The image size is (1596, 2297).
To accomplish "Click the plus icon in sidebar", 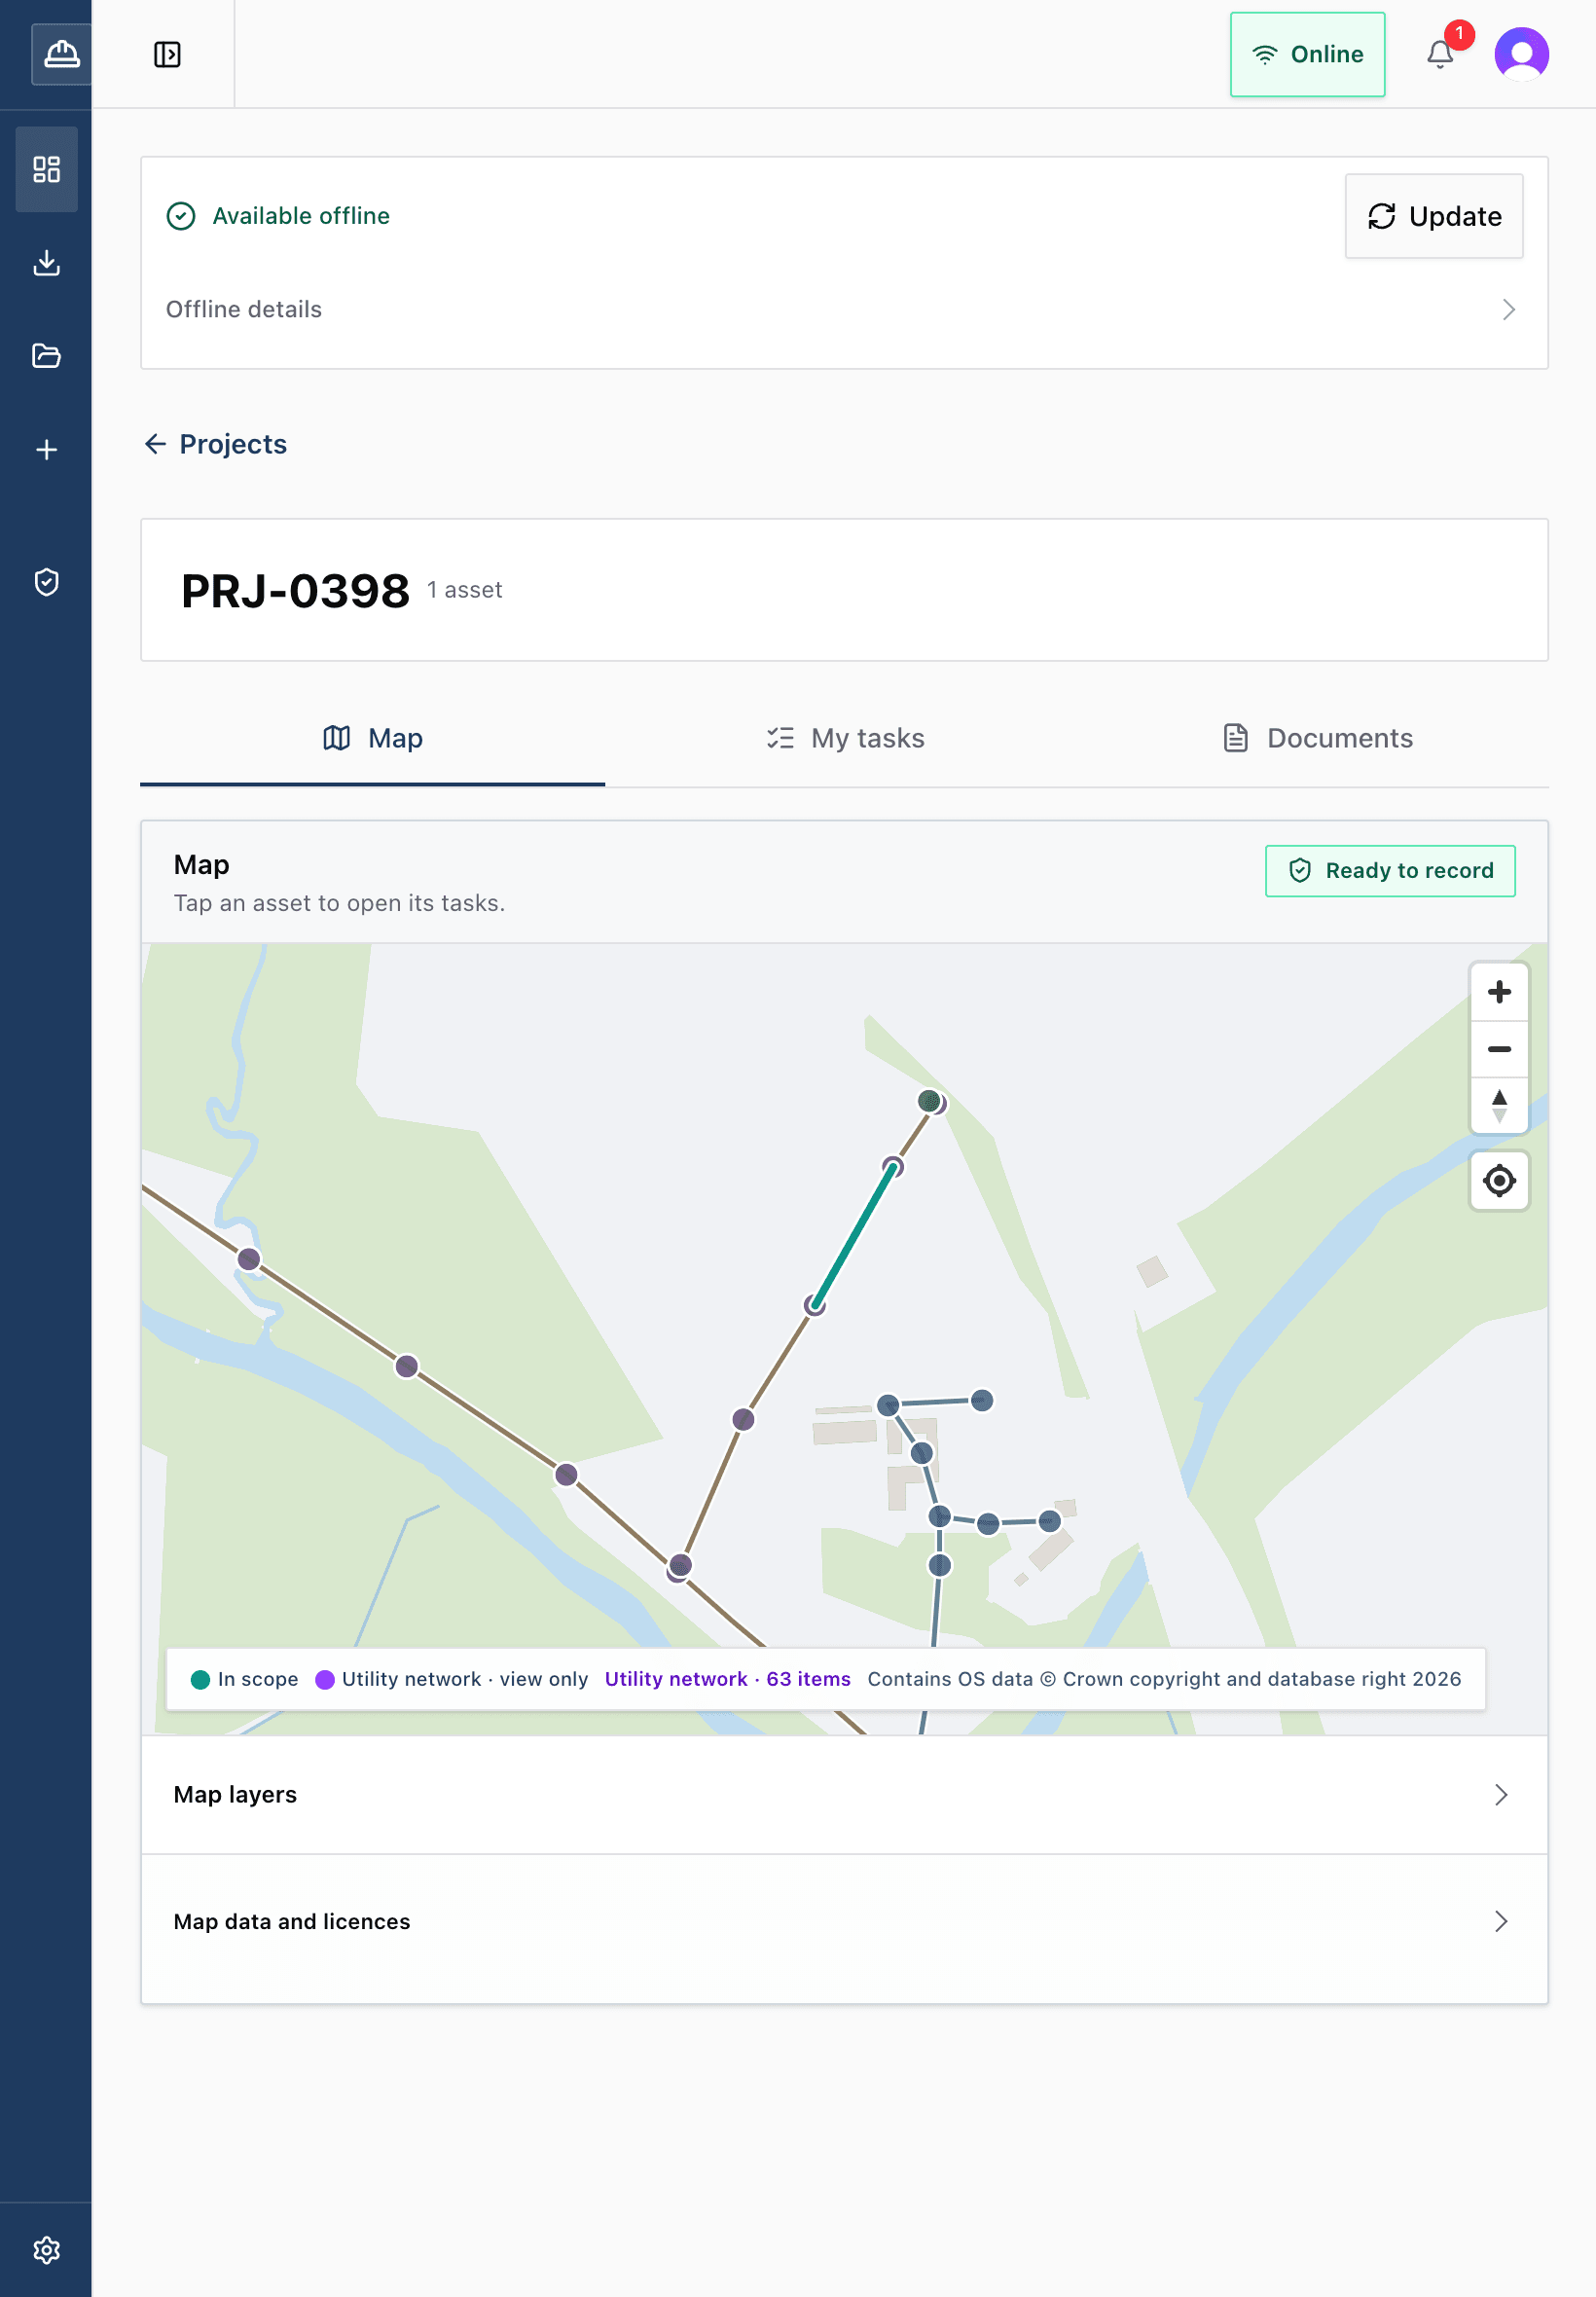I will click(46, 450).
